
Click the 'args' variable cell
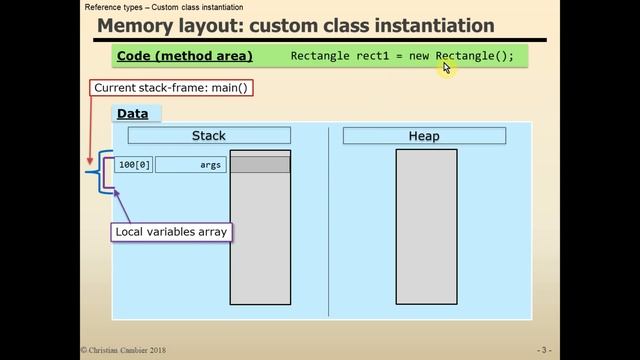tap(191, 165)
